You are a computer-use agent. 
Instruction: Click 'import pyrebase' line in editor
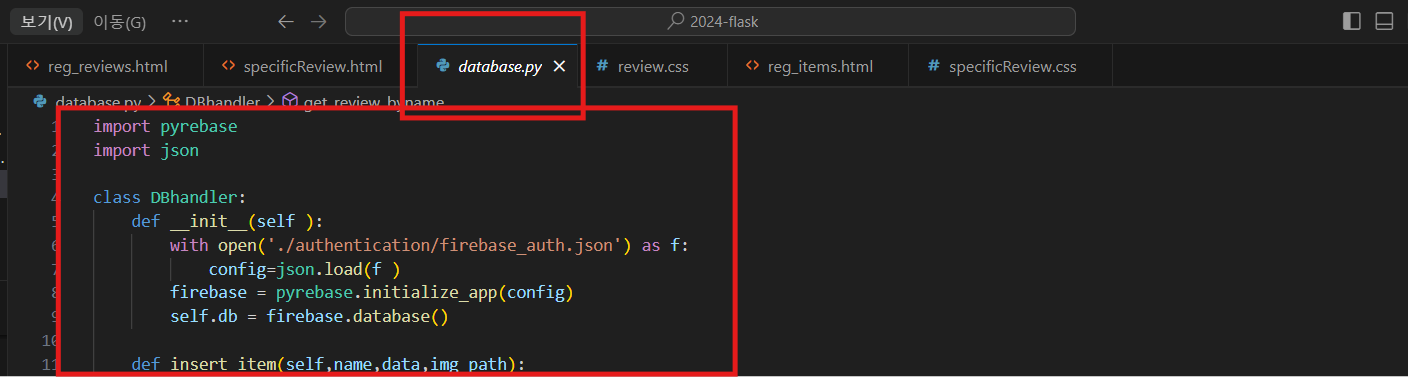click(x=165, y=127)
